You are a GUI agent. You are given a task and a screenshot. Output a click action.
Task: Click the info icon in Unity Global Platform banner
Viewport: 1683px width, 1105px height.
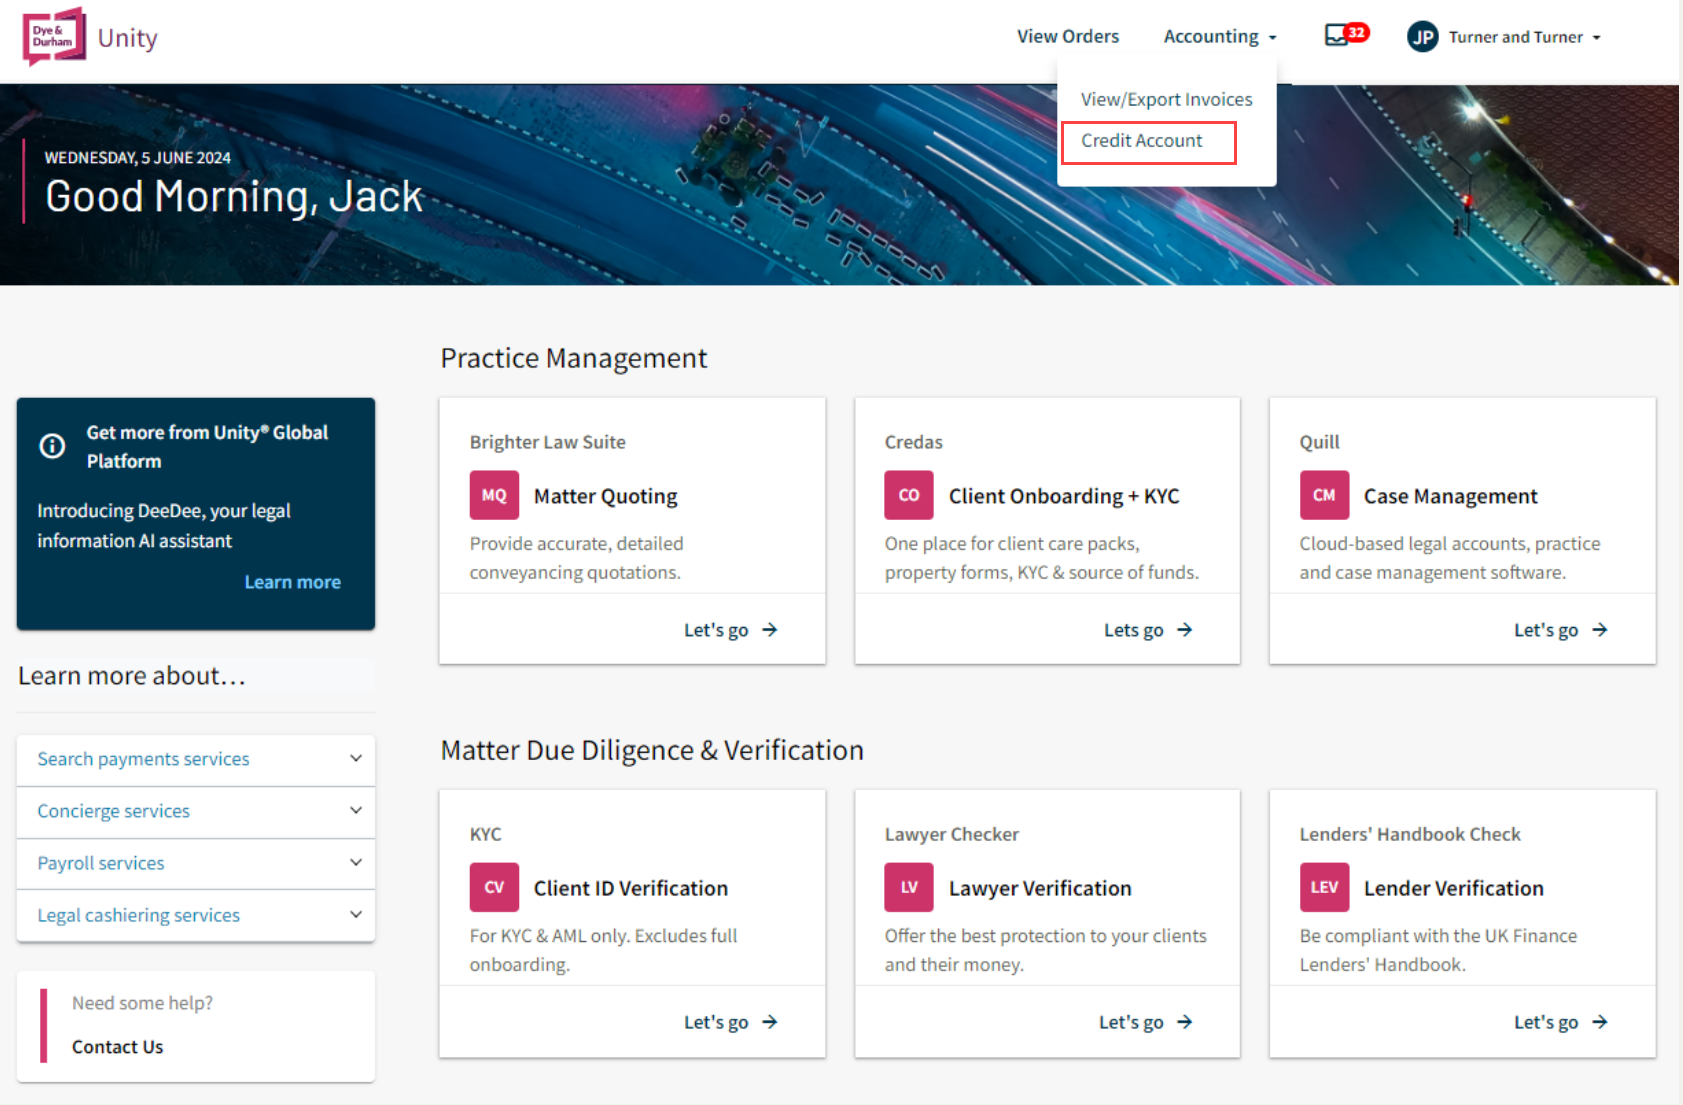coord(52,446)
